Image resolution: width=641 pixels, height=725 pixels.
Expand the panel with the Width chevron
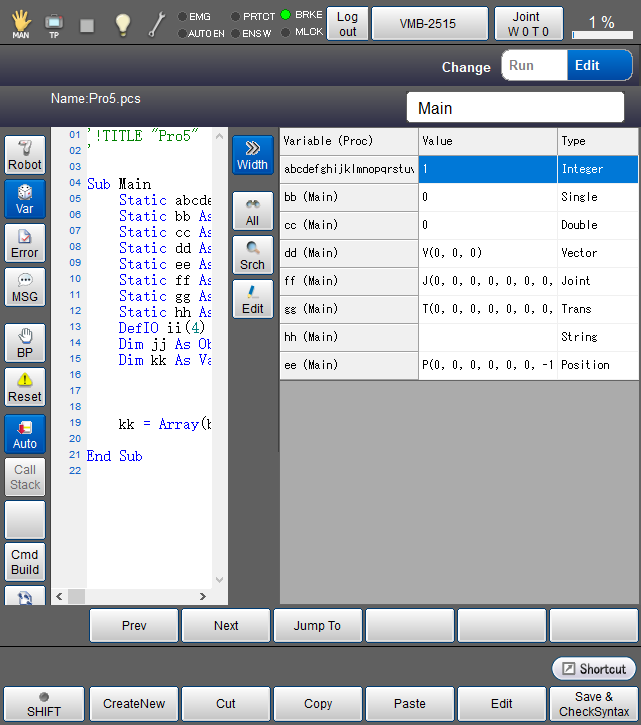click(252, 155)
